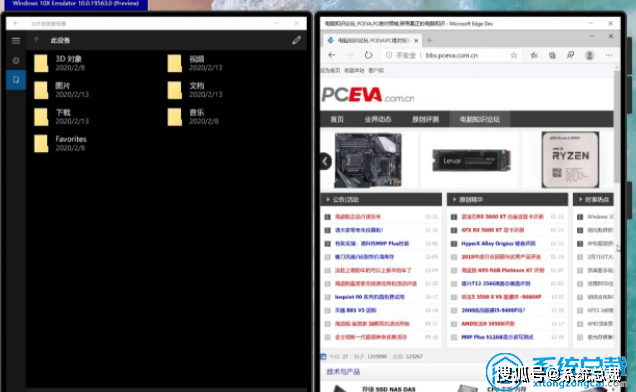Image resolution: width=636 pixels, height=392 pixels.
Task: Open the hamburger menu in file explorer
Action: (16, 41)
